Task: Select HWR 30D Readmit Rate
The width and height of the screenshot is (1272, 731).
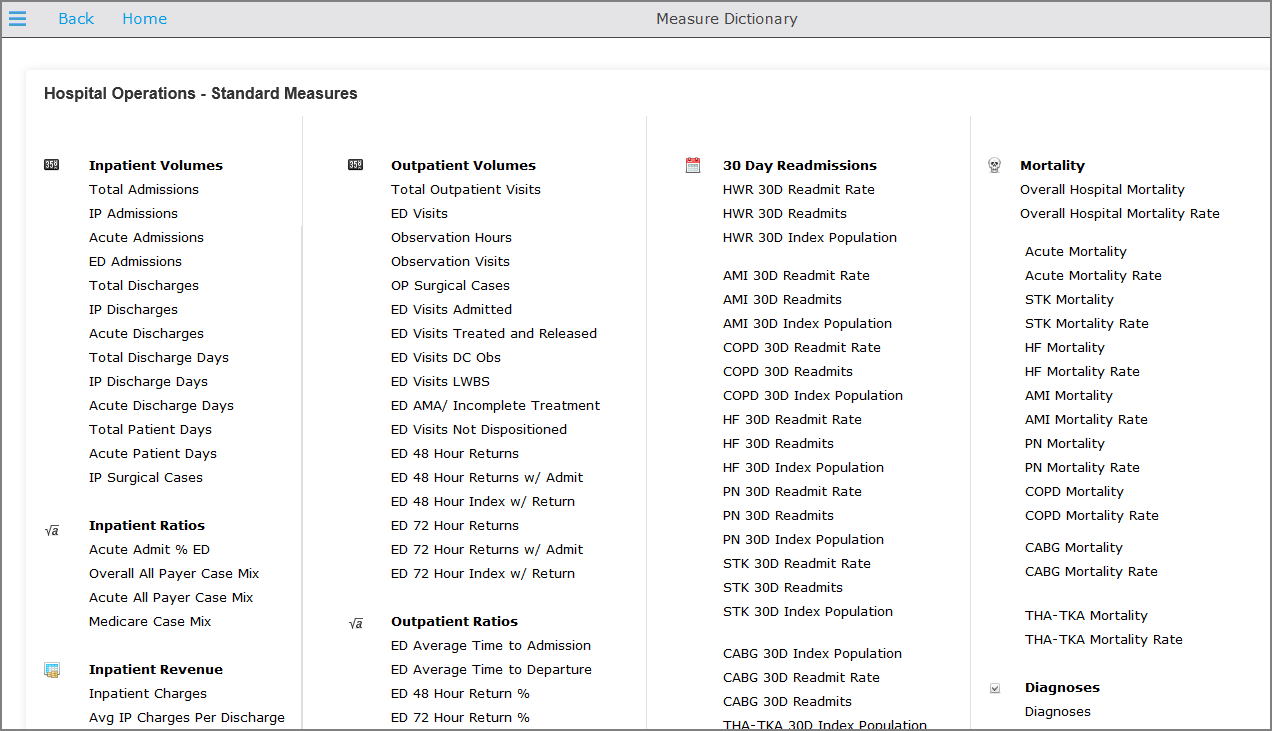Action: (796, 189)
